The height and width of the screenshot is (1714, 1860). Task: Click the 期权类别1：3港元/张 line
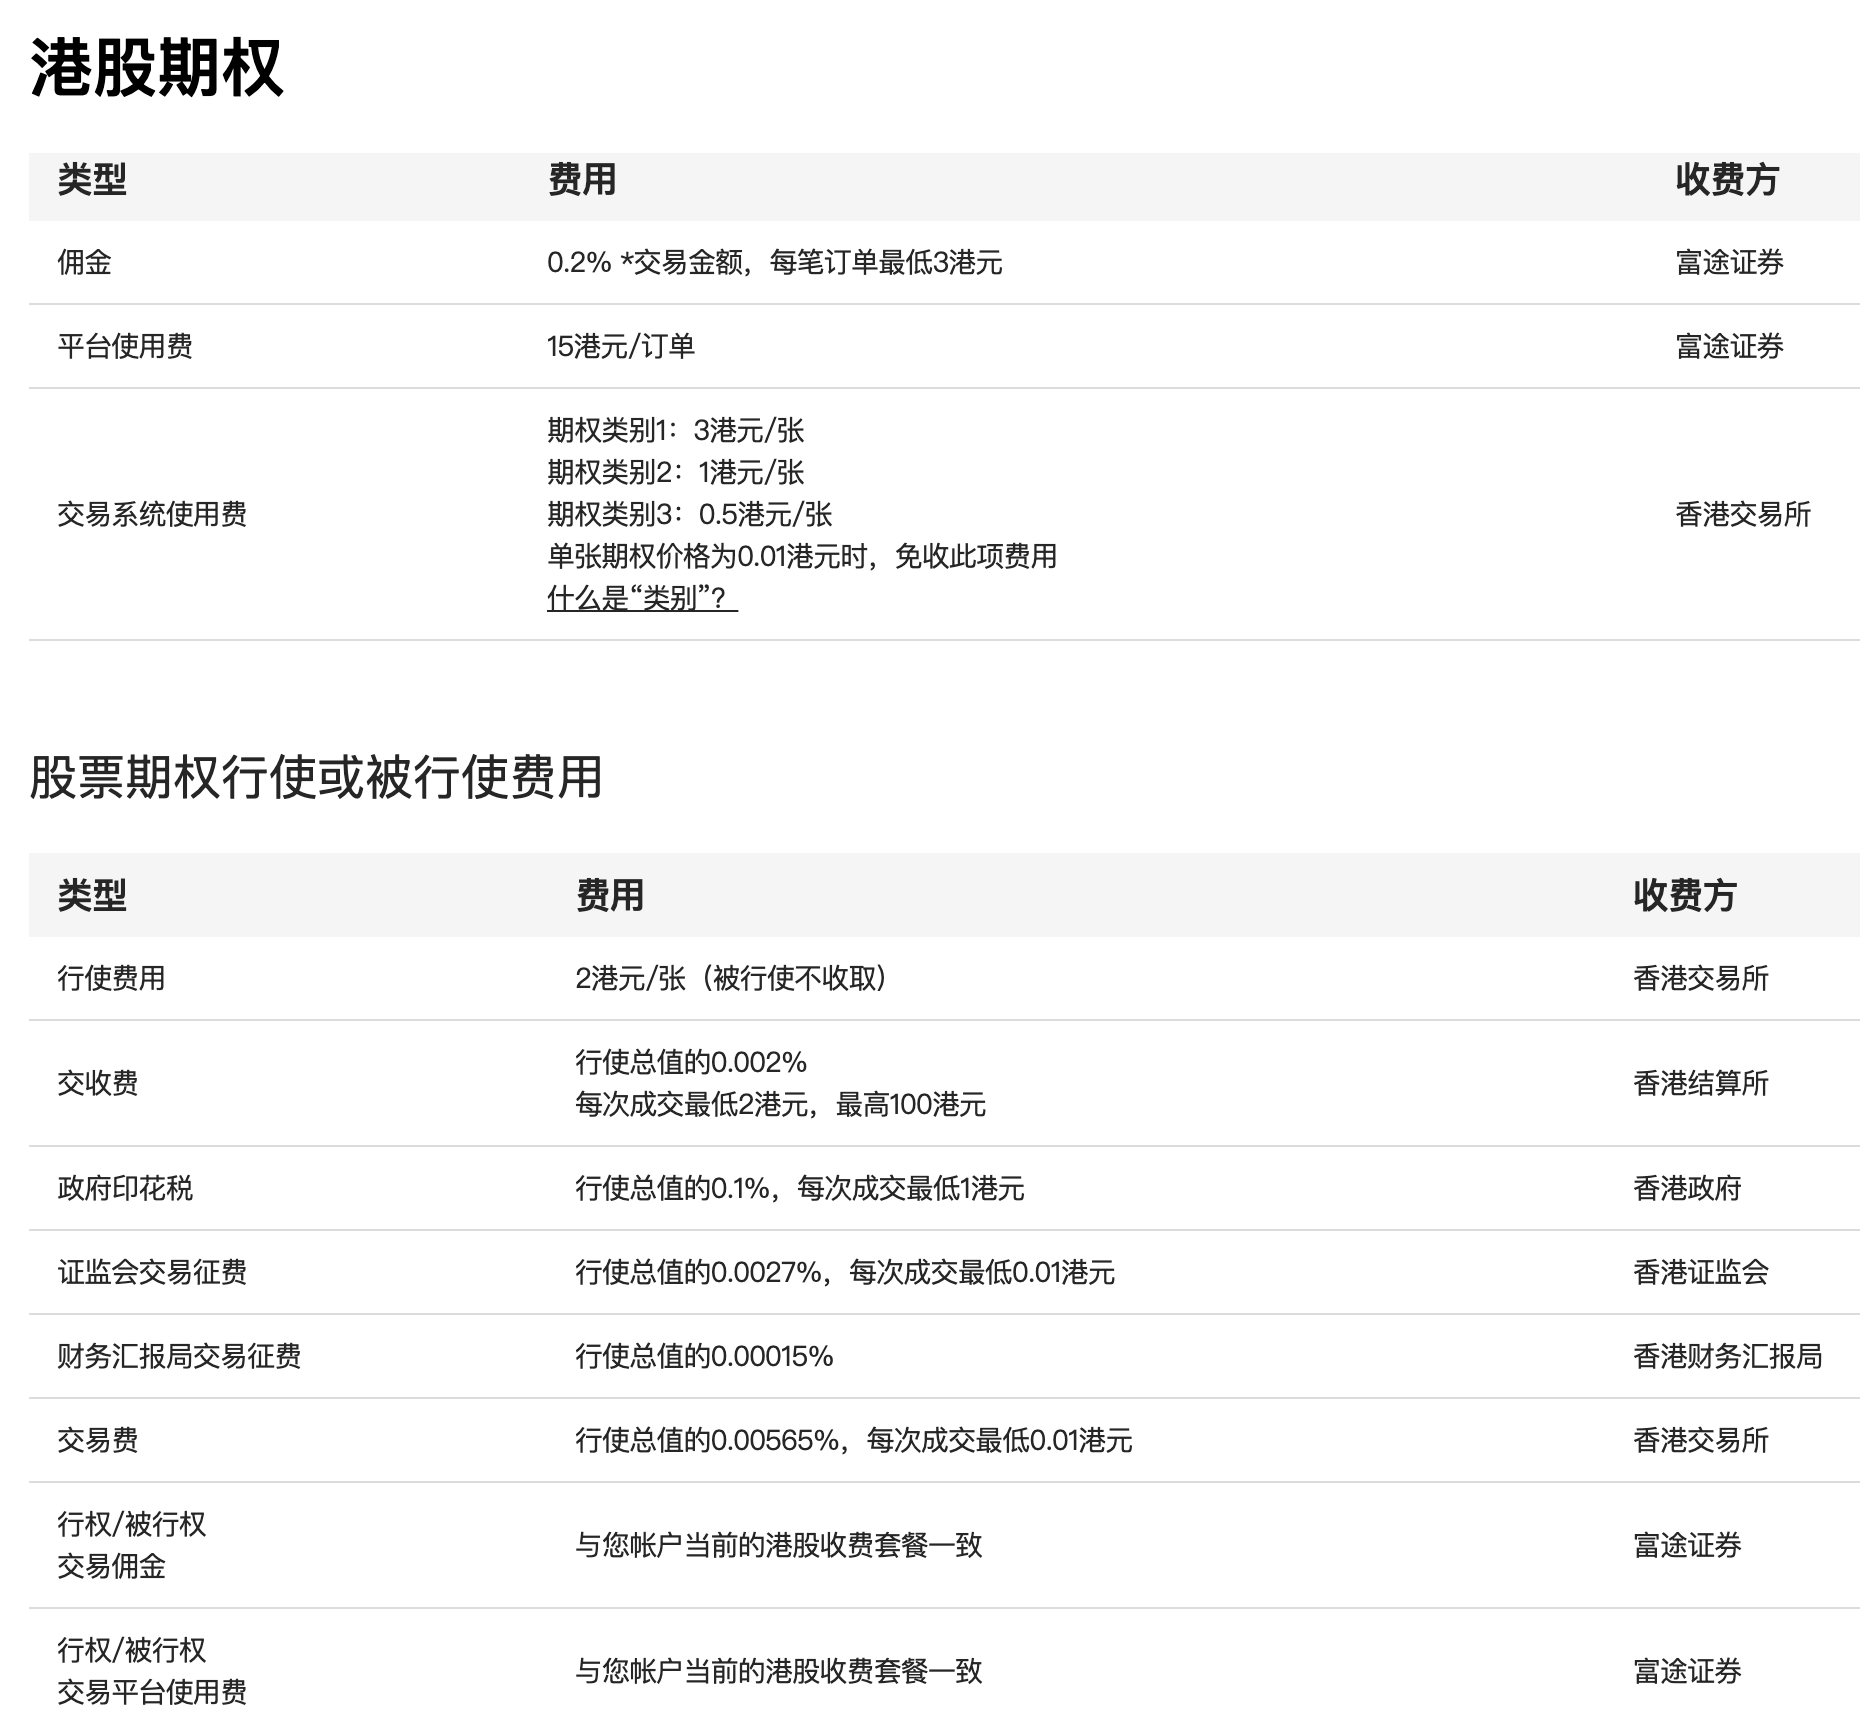coord(675,430)
